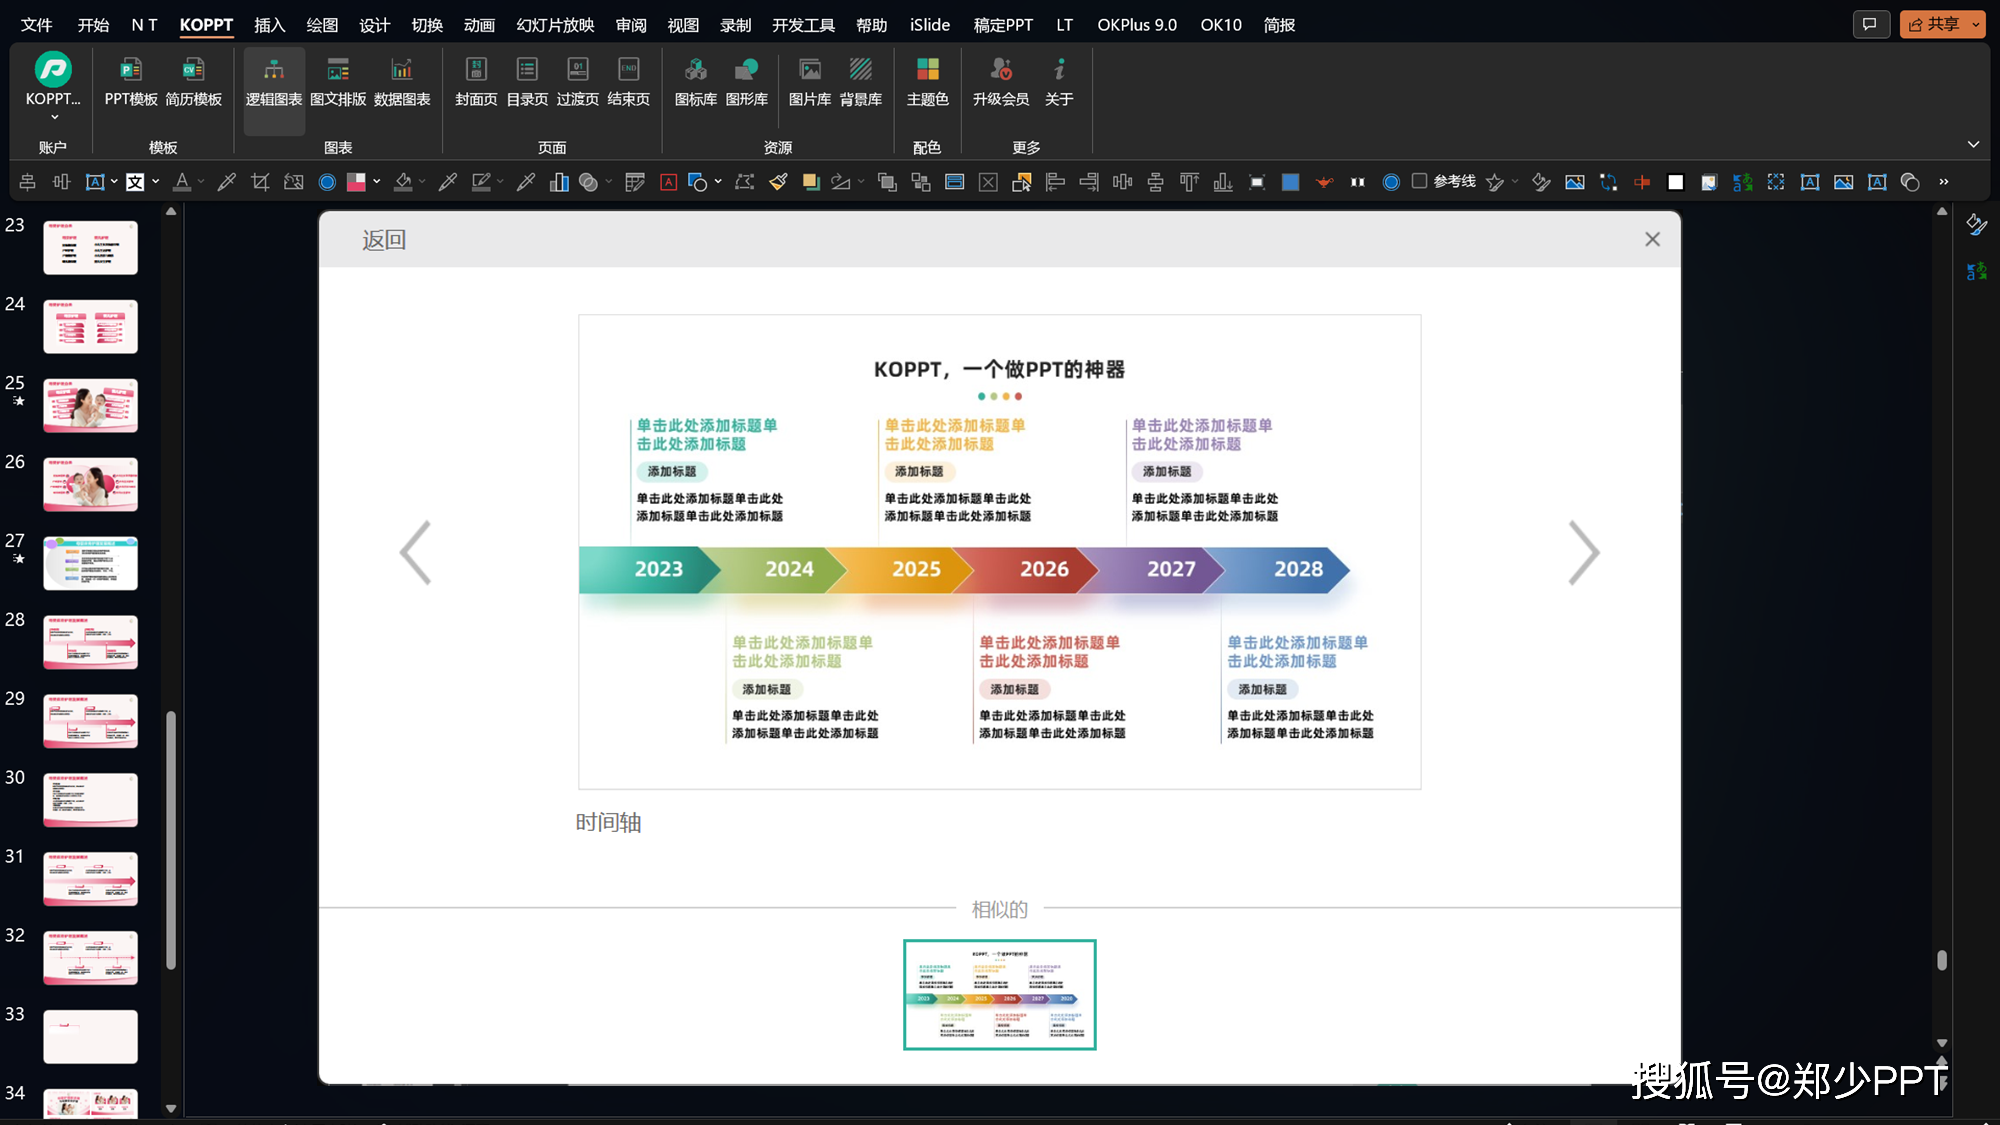This screenshot has height=1125, width=2000.
Task: Select slide 25 thumbnail
Action: point(90,404)
